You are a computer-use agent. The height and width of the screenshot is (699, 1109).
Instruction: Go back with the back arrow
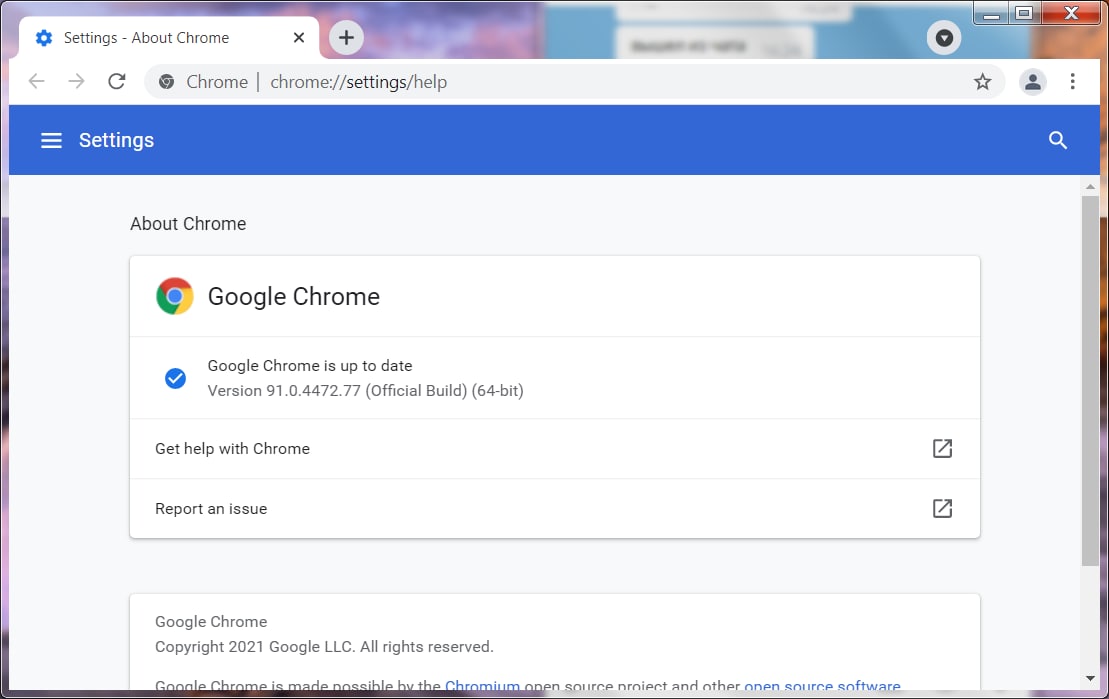37,81
